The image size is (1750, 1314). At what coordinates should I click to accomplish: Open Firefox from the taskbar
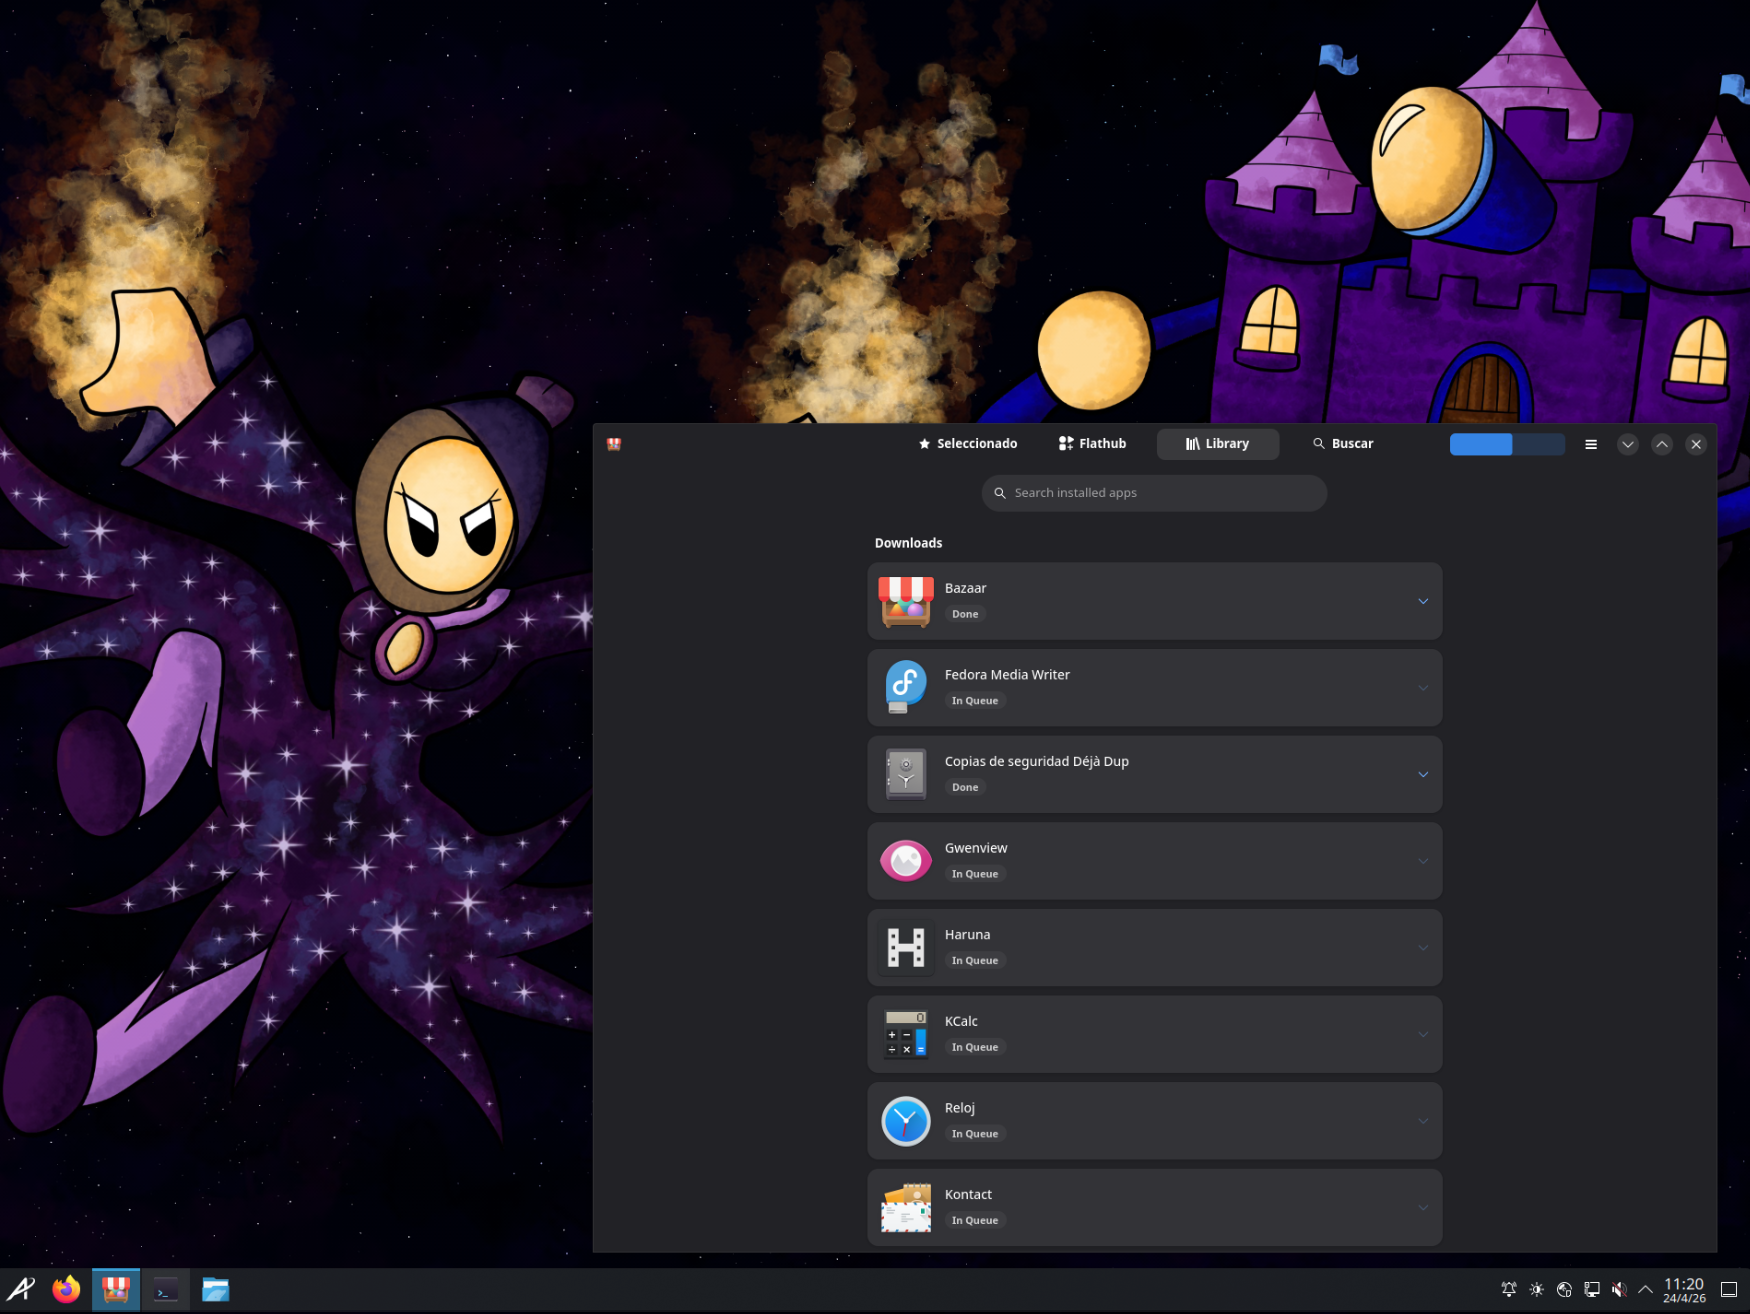pos(66,1290)
